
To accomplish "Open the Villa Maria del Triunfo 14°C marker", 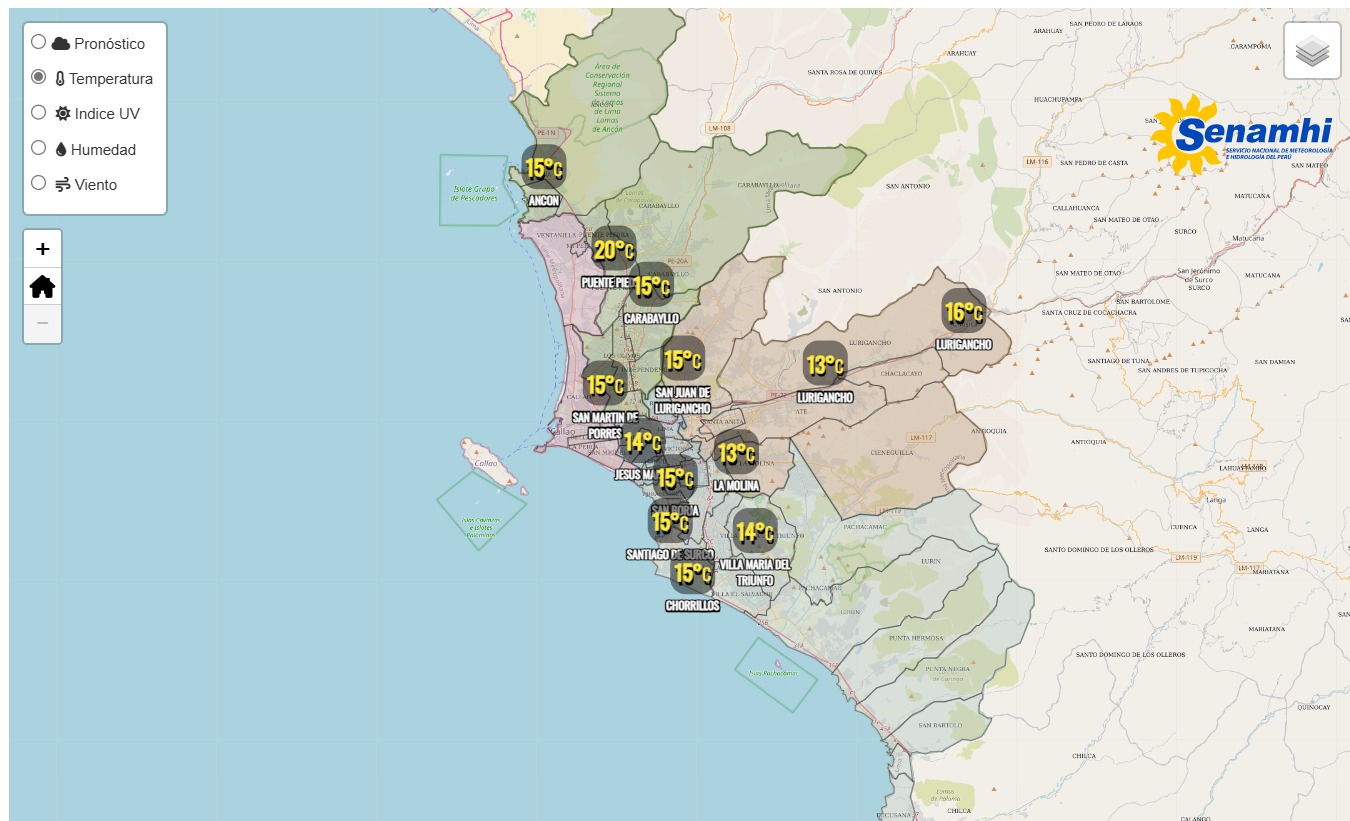I will tap(754, 531).
